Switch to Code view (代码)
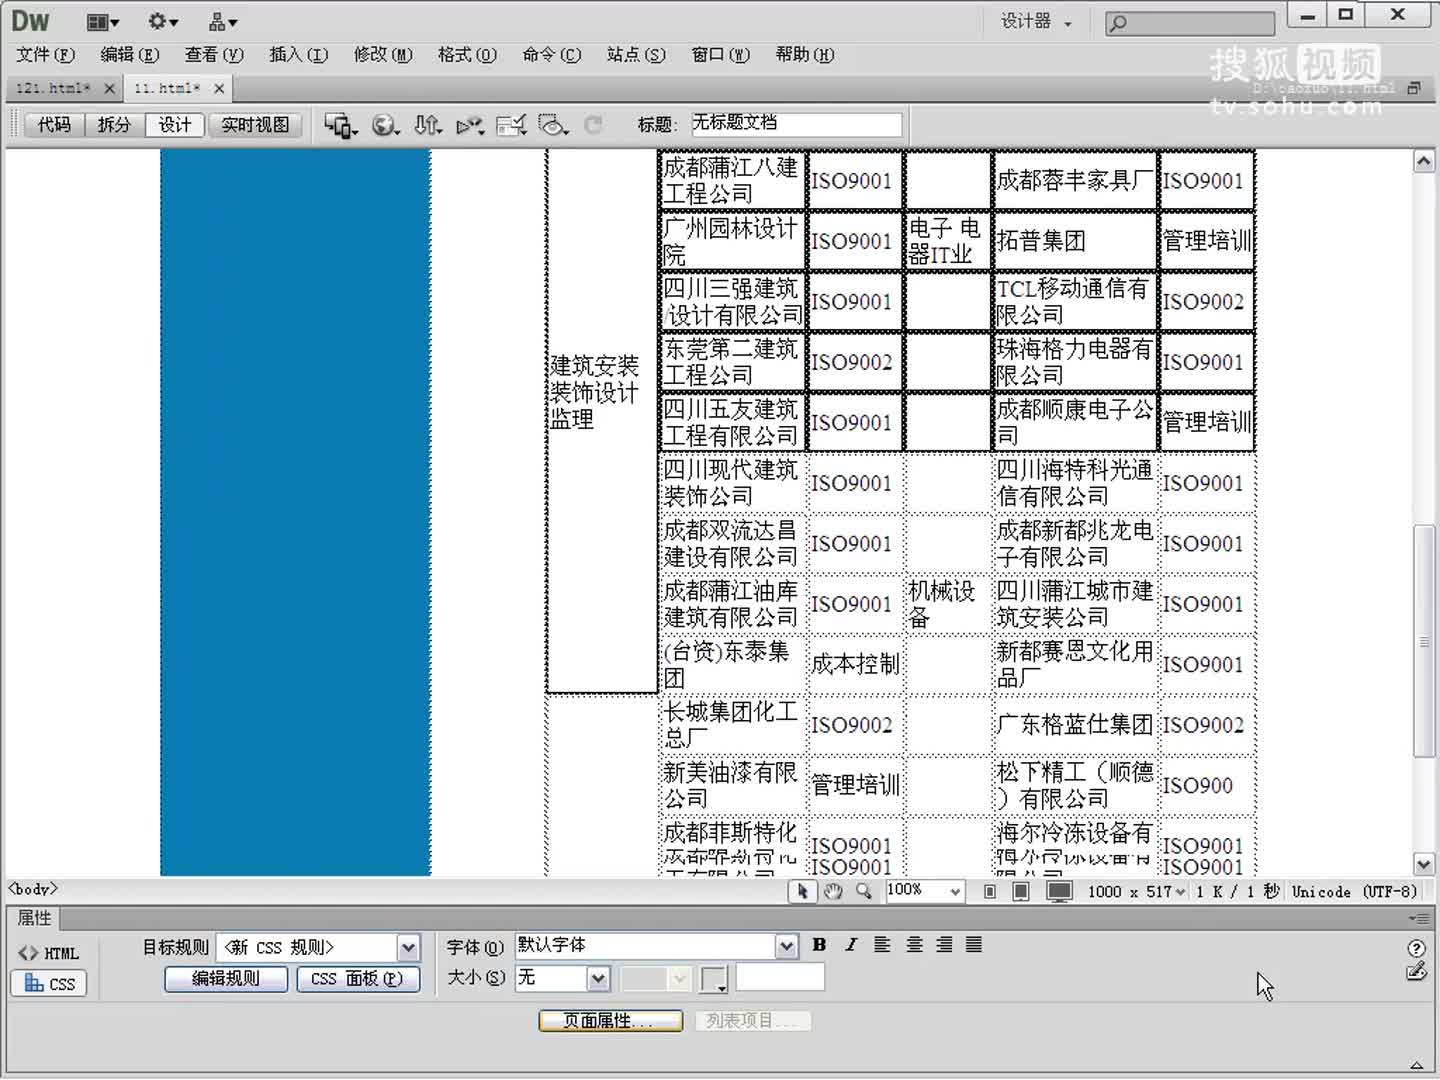1440x1080 pixels. tap(55, 125)
